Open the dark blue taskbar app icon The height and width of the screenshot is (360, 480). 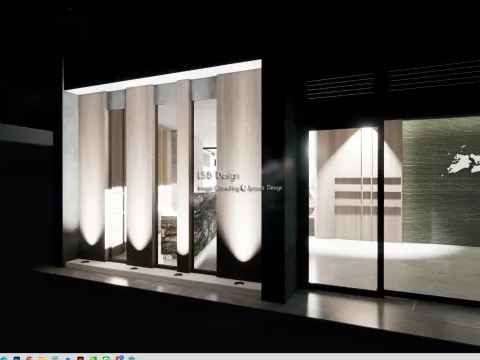click(17, 358)
